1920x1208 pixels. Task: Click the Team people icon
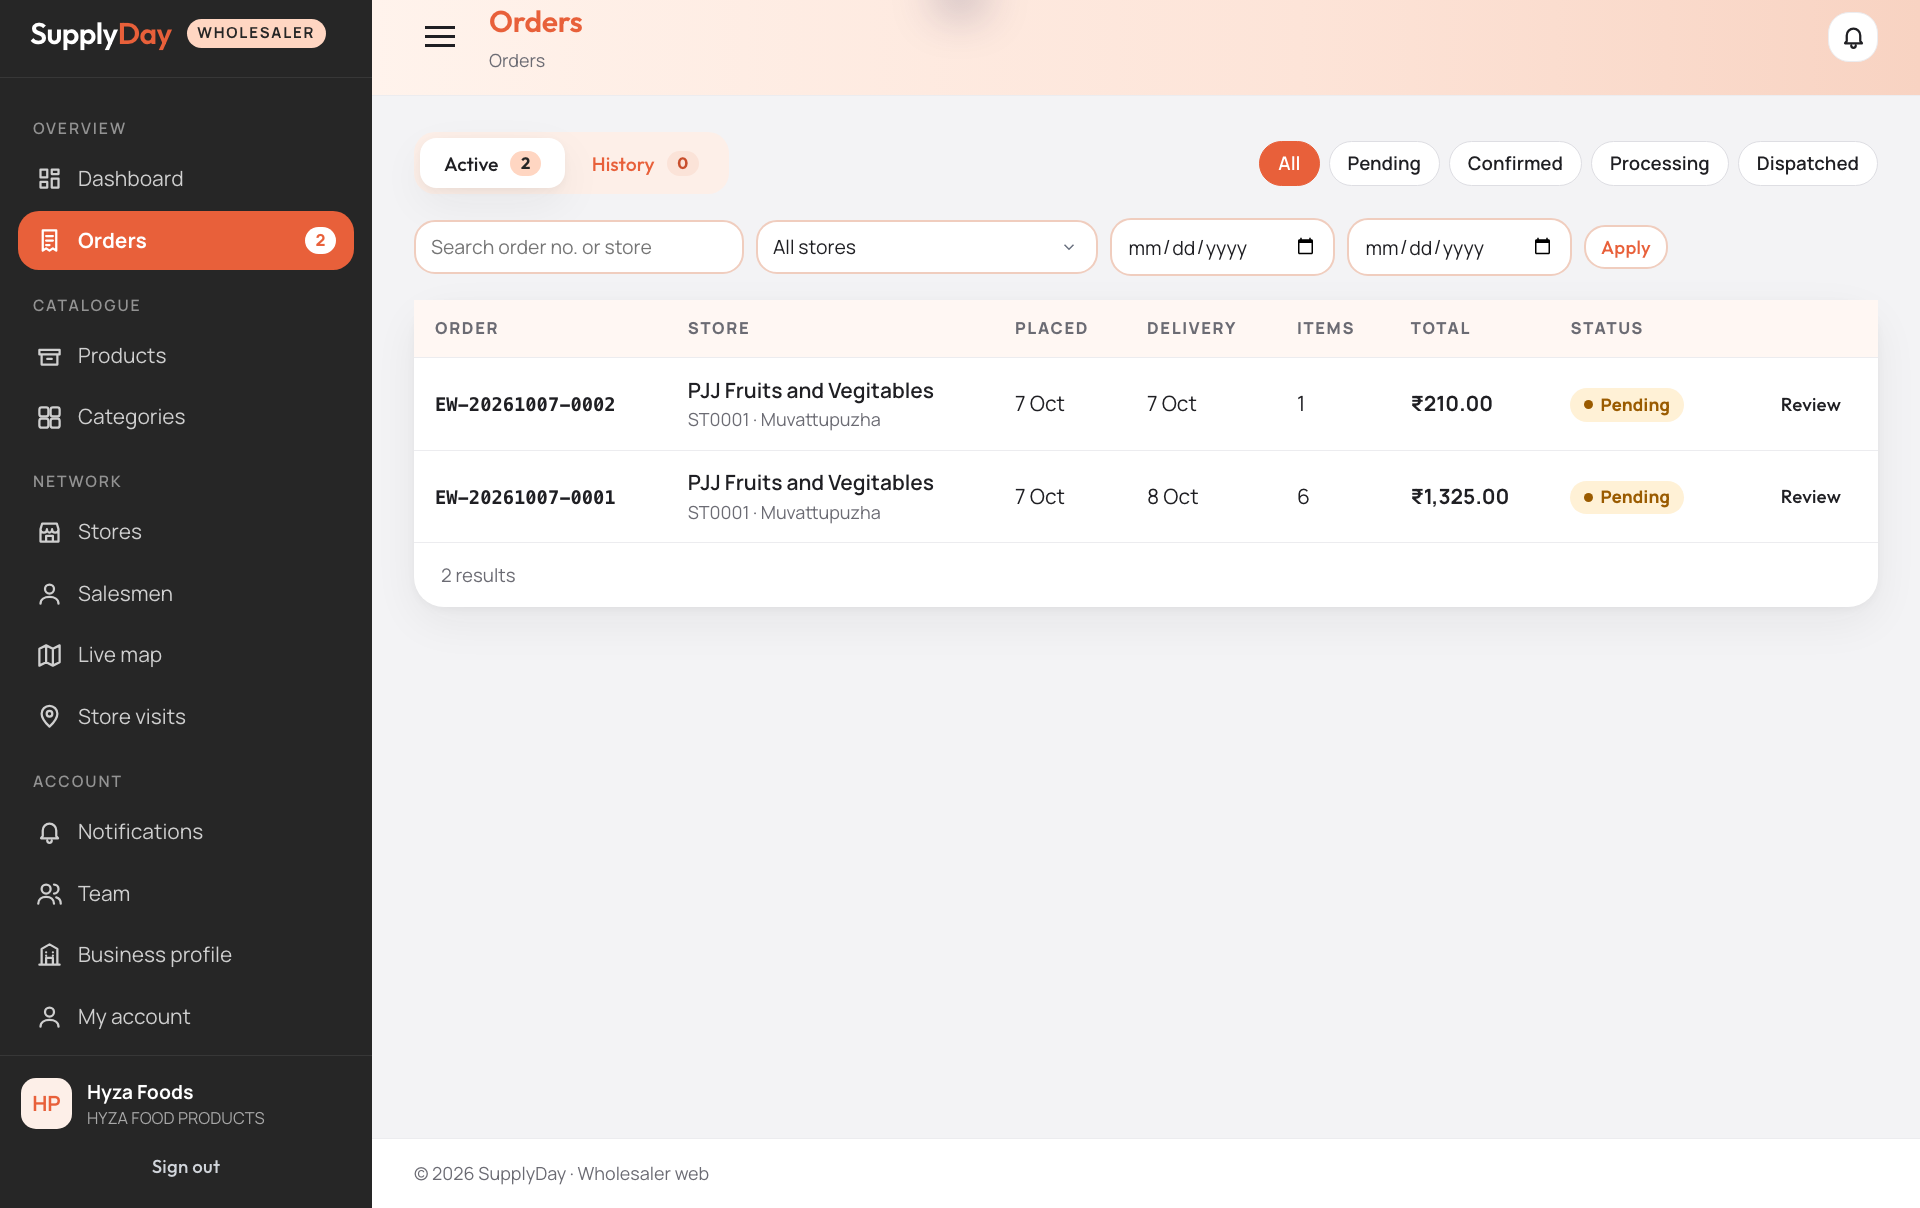tap(49, 894)
